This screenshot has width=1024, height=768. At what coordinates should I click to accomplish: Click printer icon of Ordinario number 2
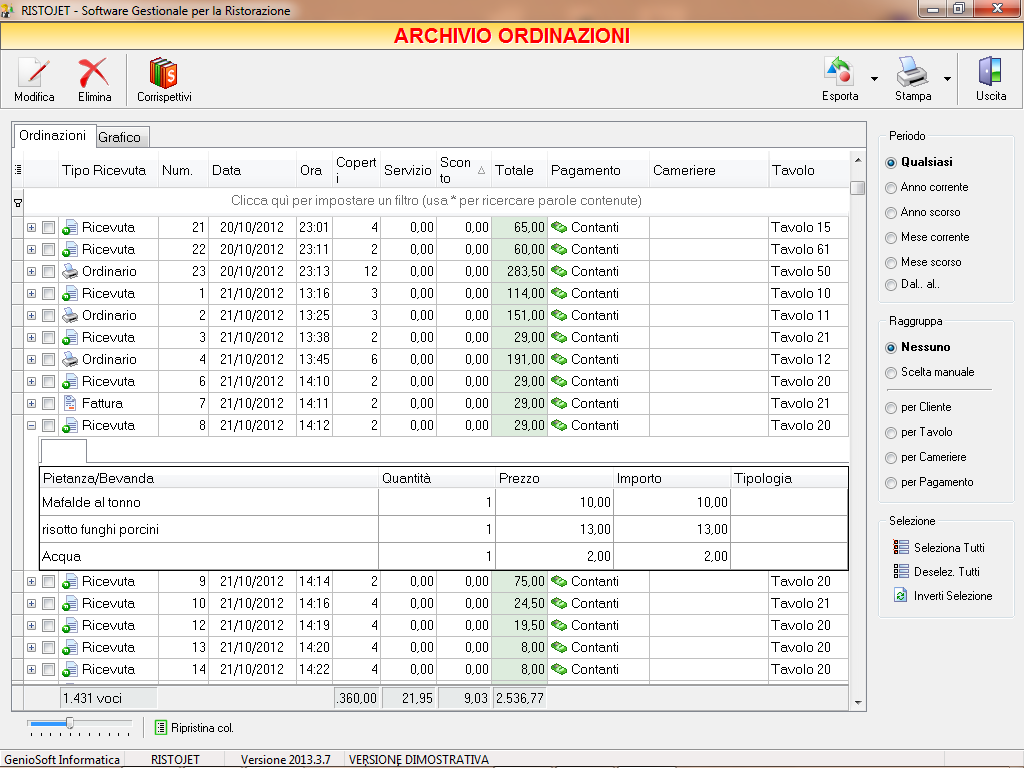tap(70, 315)
